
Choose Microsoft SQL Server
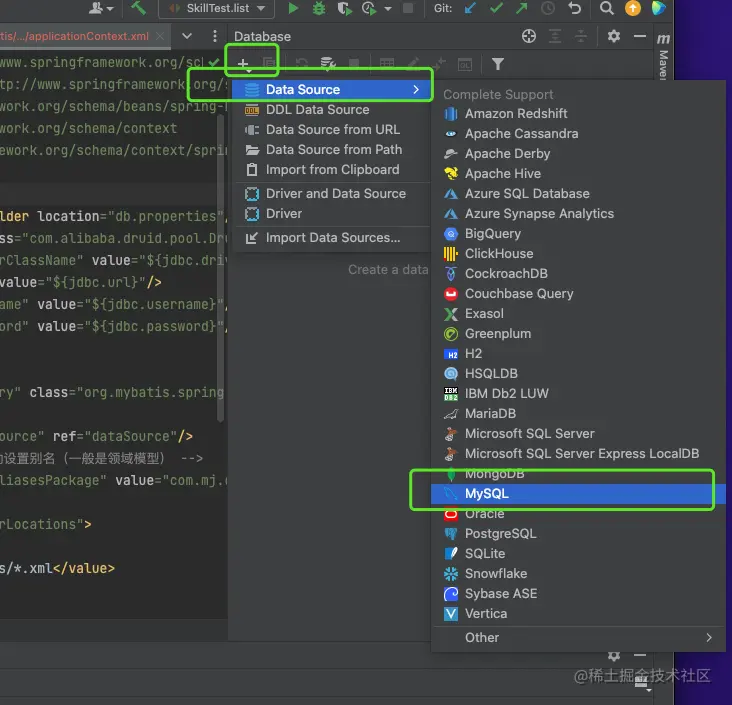578,434
